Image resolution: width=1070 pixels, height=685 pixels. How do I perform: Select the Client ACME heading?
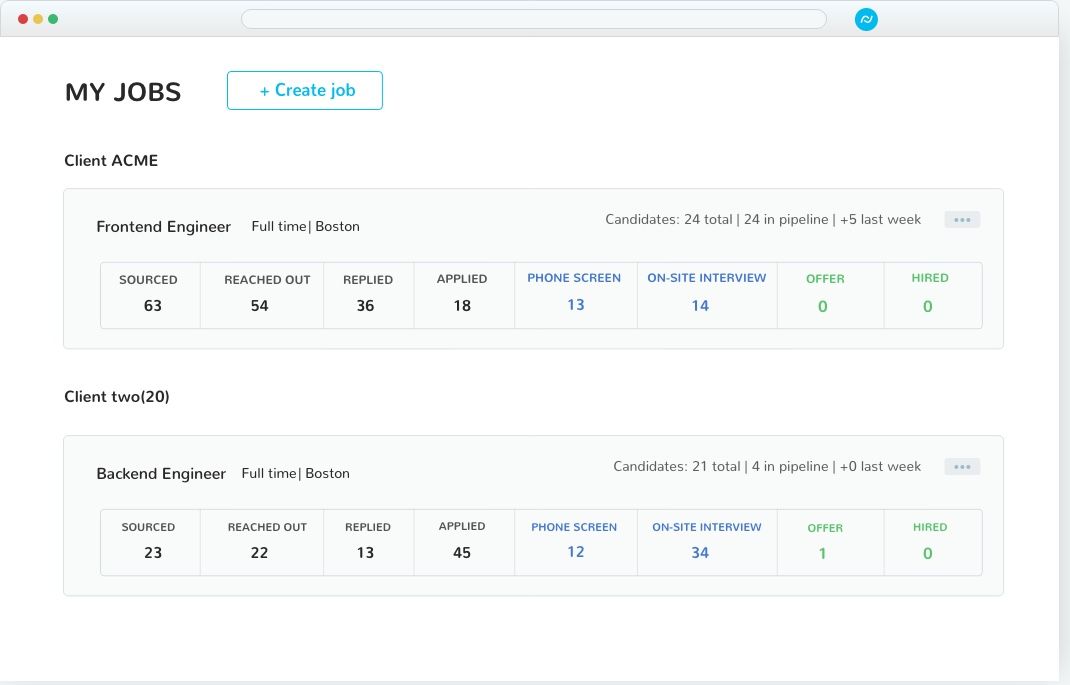click(111, 160)
